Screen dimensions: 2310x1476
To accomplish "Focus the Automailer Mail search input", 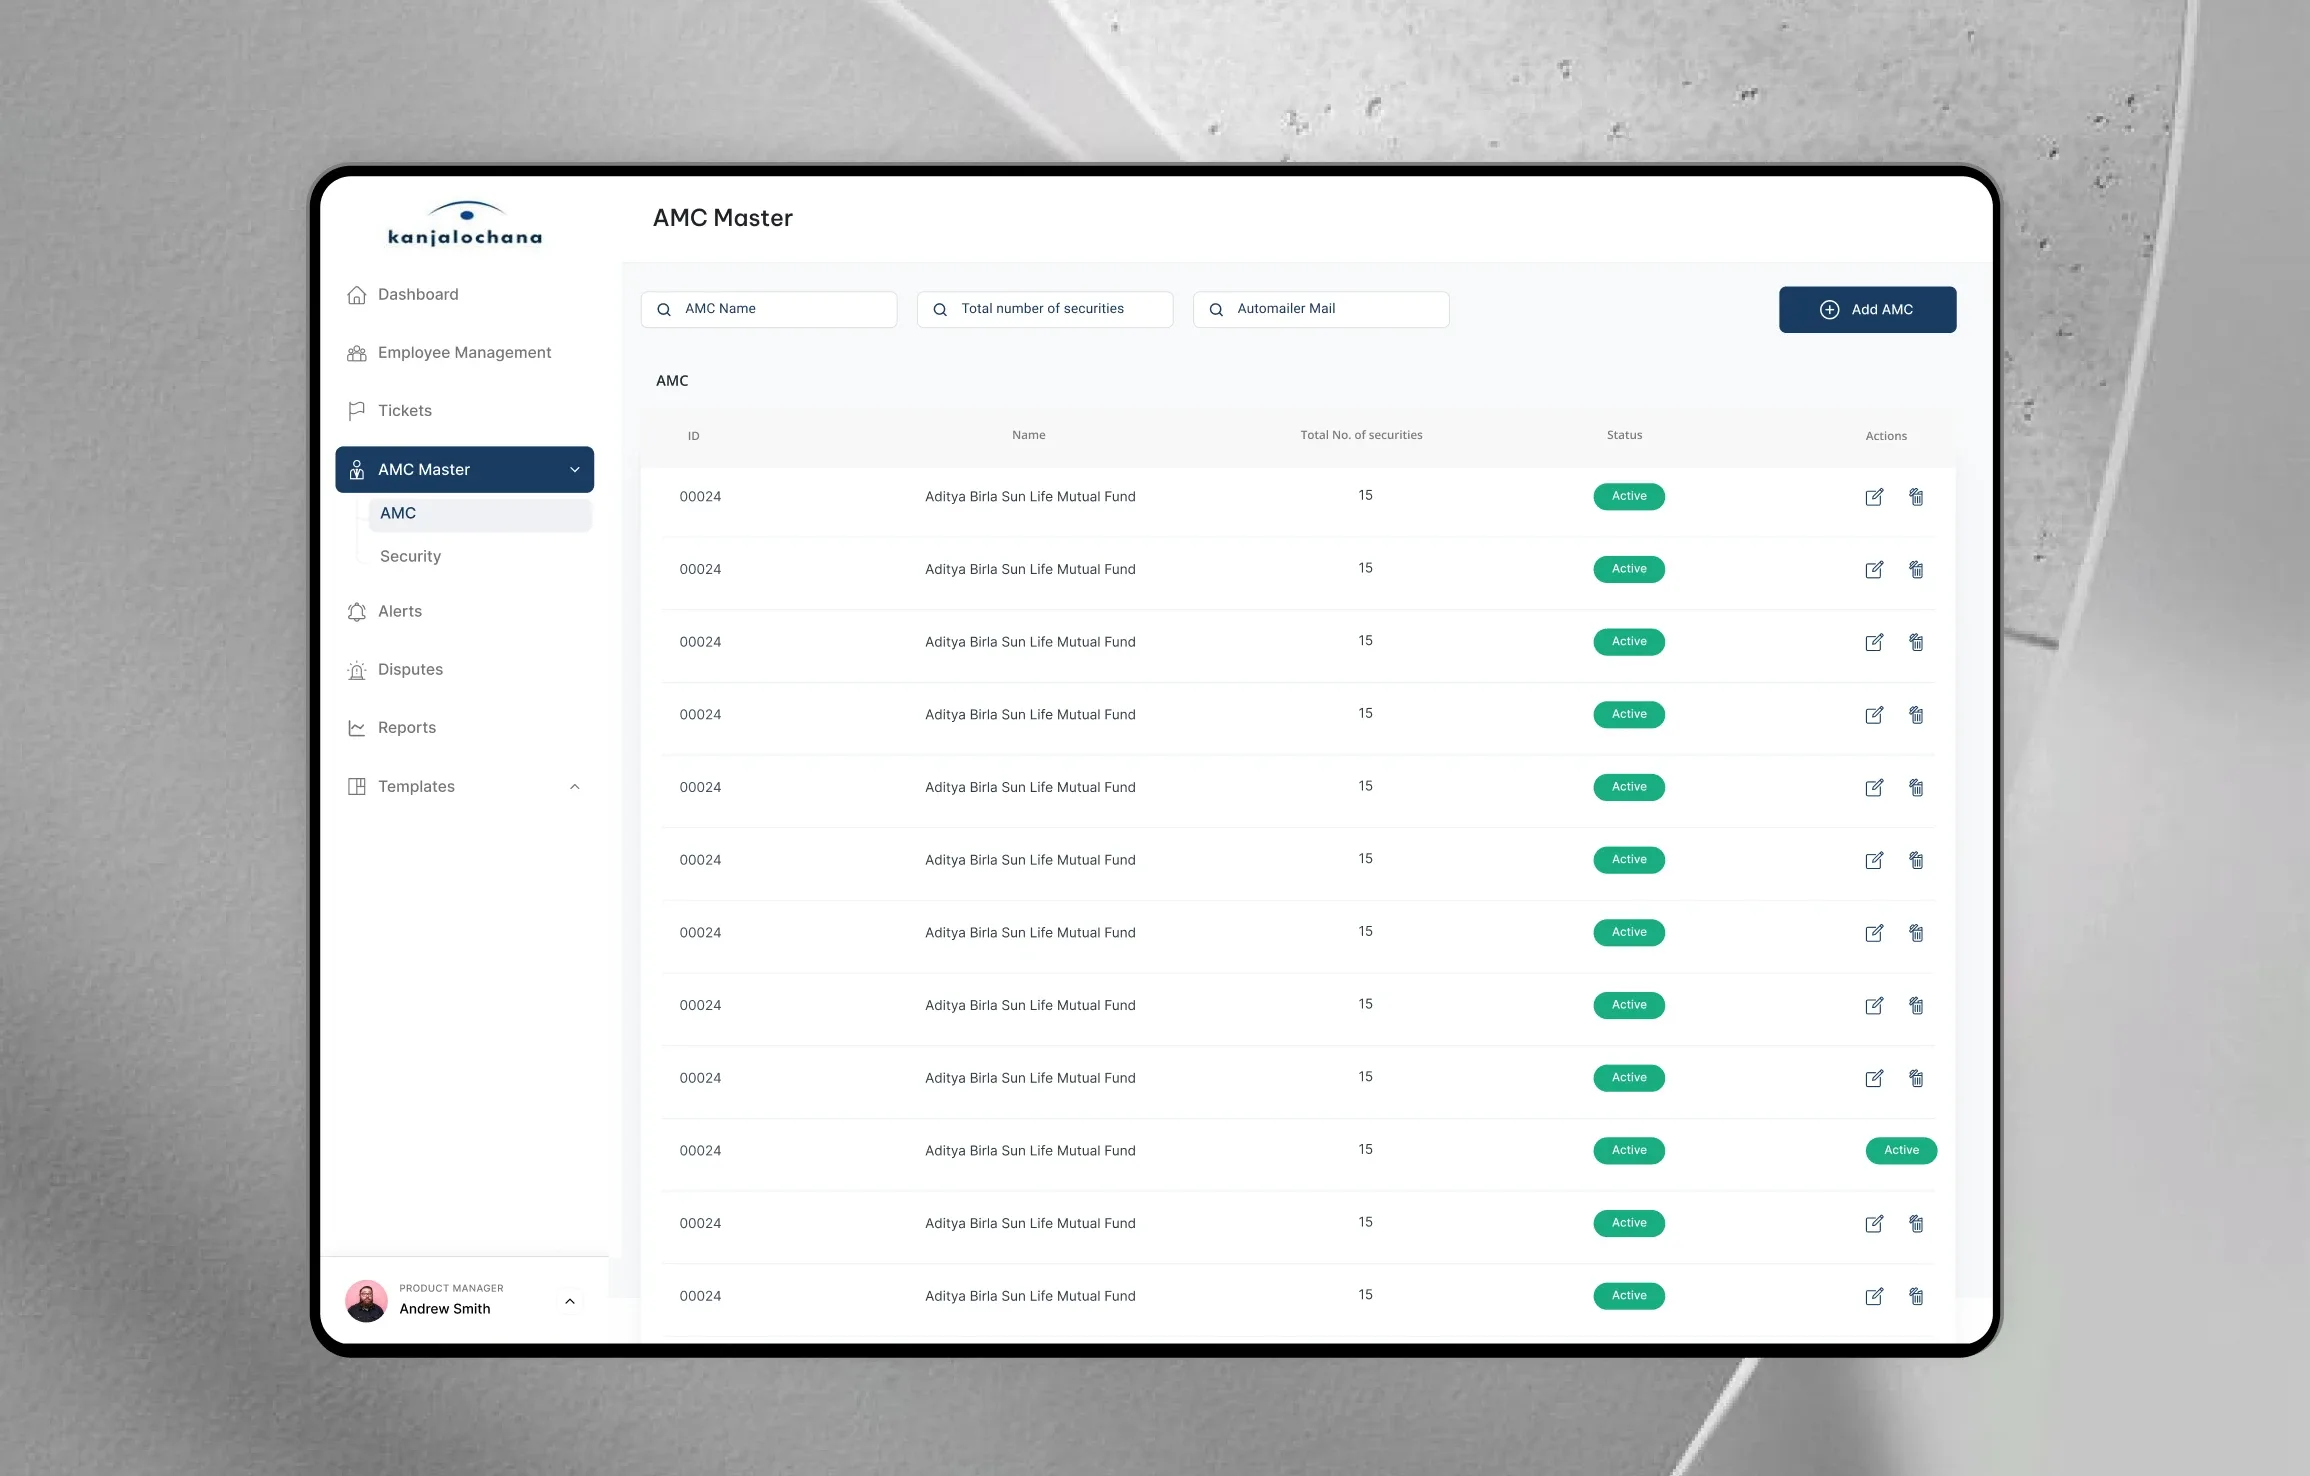I will (x=1321, y=310).
